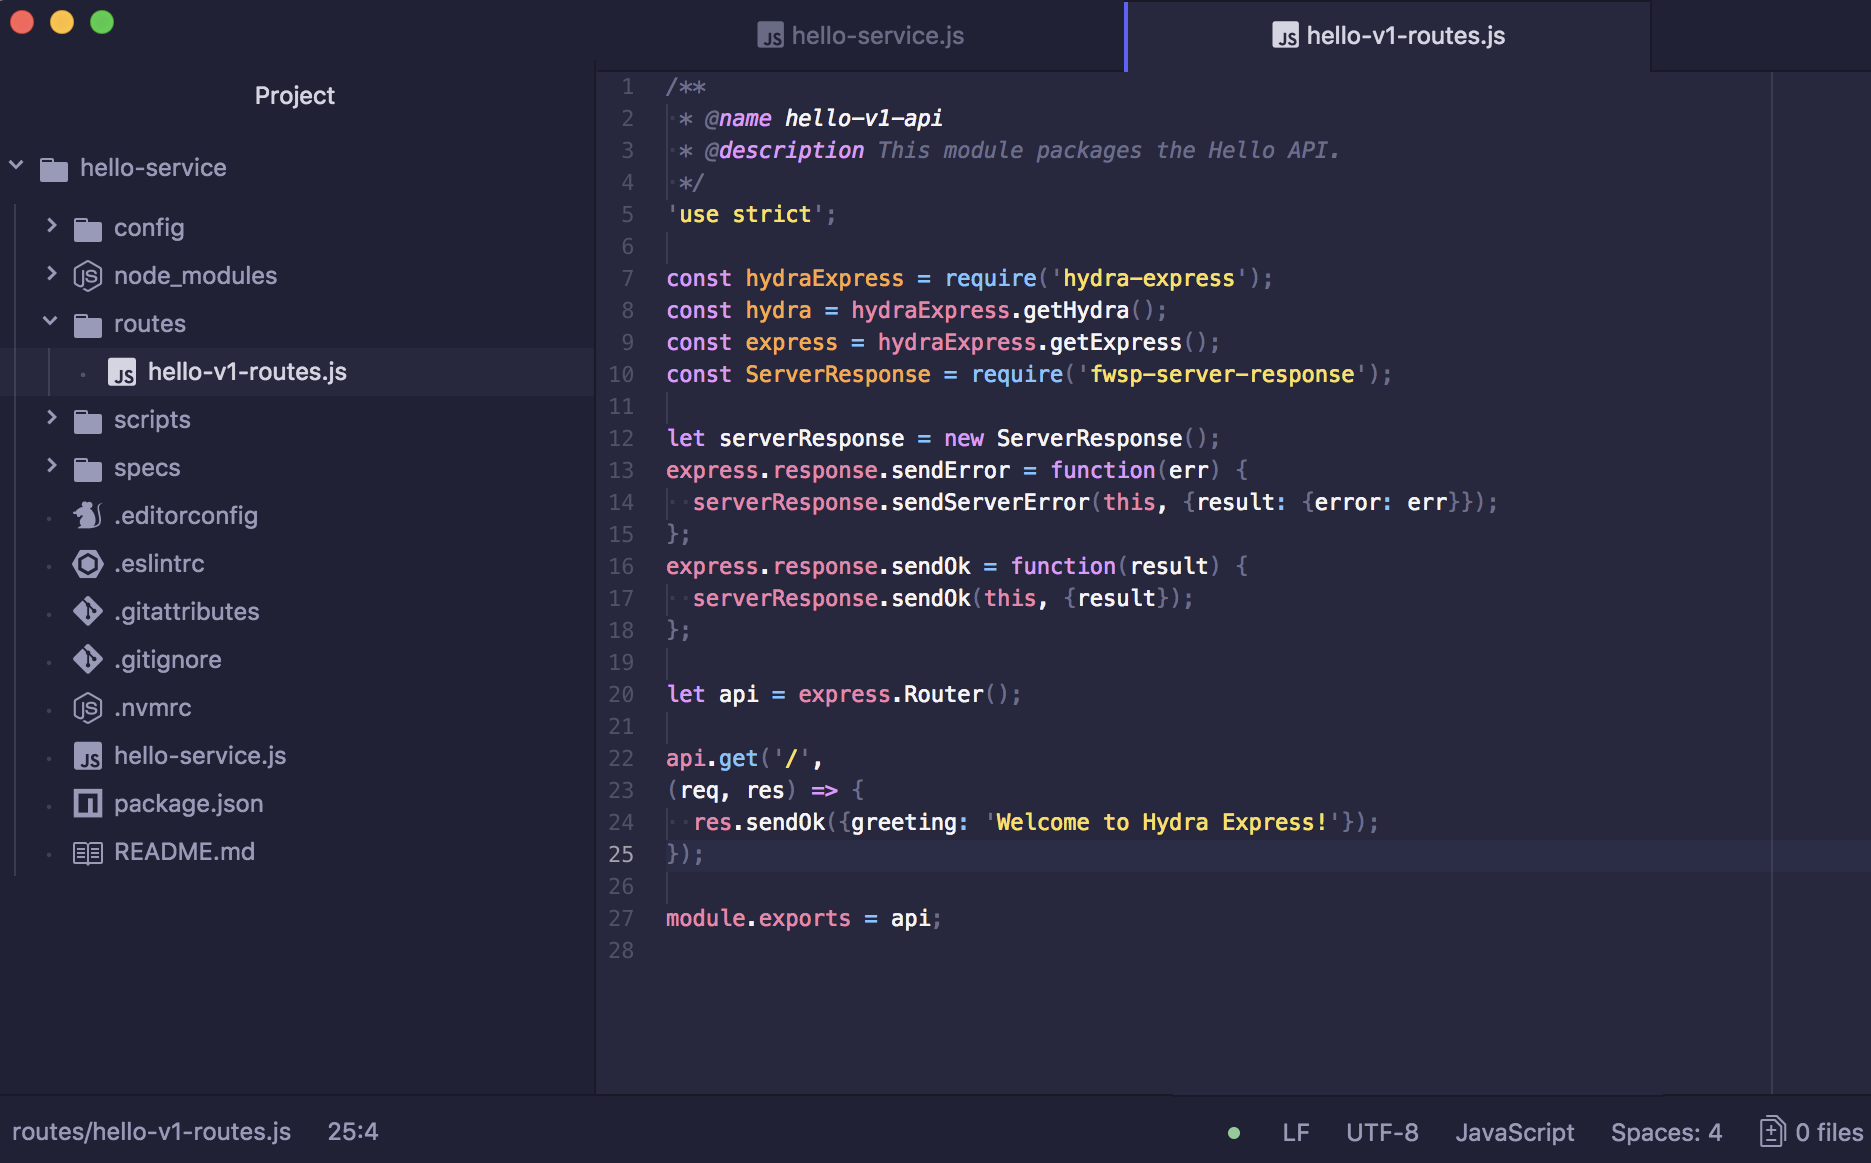Open the .eslintrc file
This screenshot has width=1871, height=1163.
click(x=159, y=564)
